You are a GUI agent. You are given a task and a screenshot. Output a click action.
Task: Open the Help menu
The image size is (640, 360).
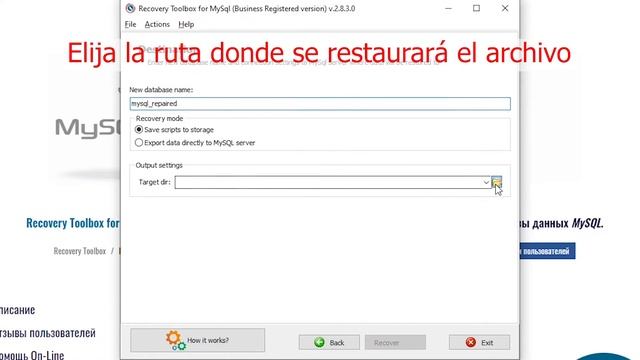point(186,24)
